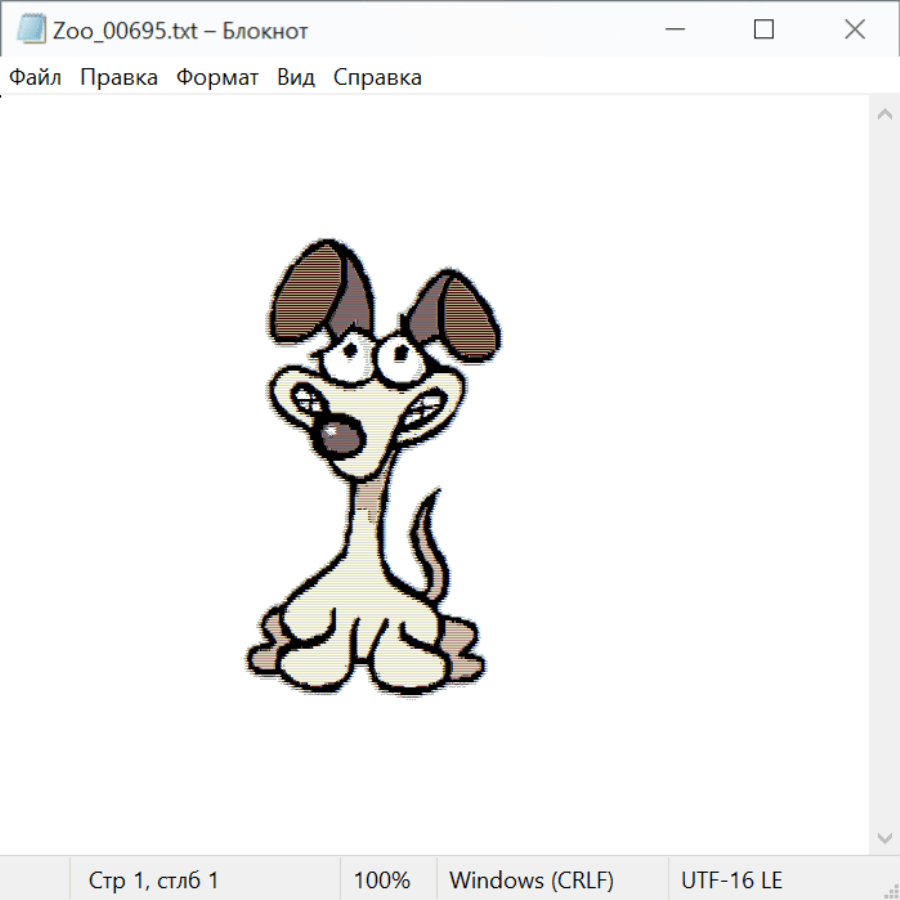Open the Файл menu
Image resolution: width=900 pixels, height=900 pixels.
click(35, 78)
